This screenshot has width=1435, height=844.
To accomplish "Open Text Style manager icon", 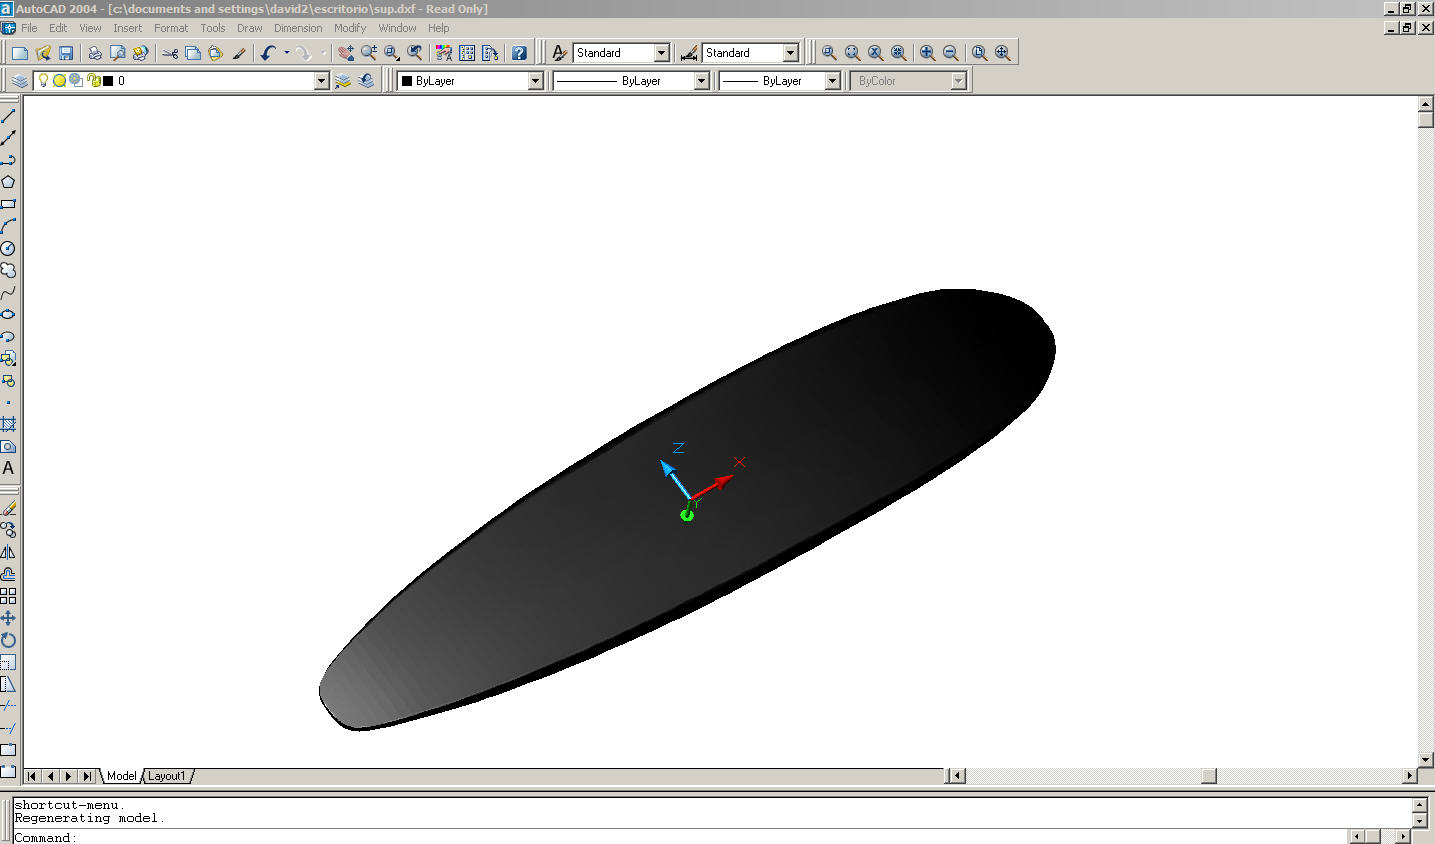I will tap(560, 53).
